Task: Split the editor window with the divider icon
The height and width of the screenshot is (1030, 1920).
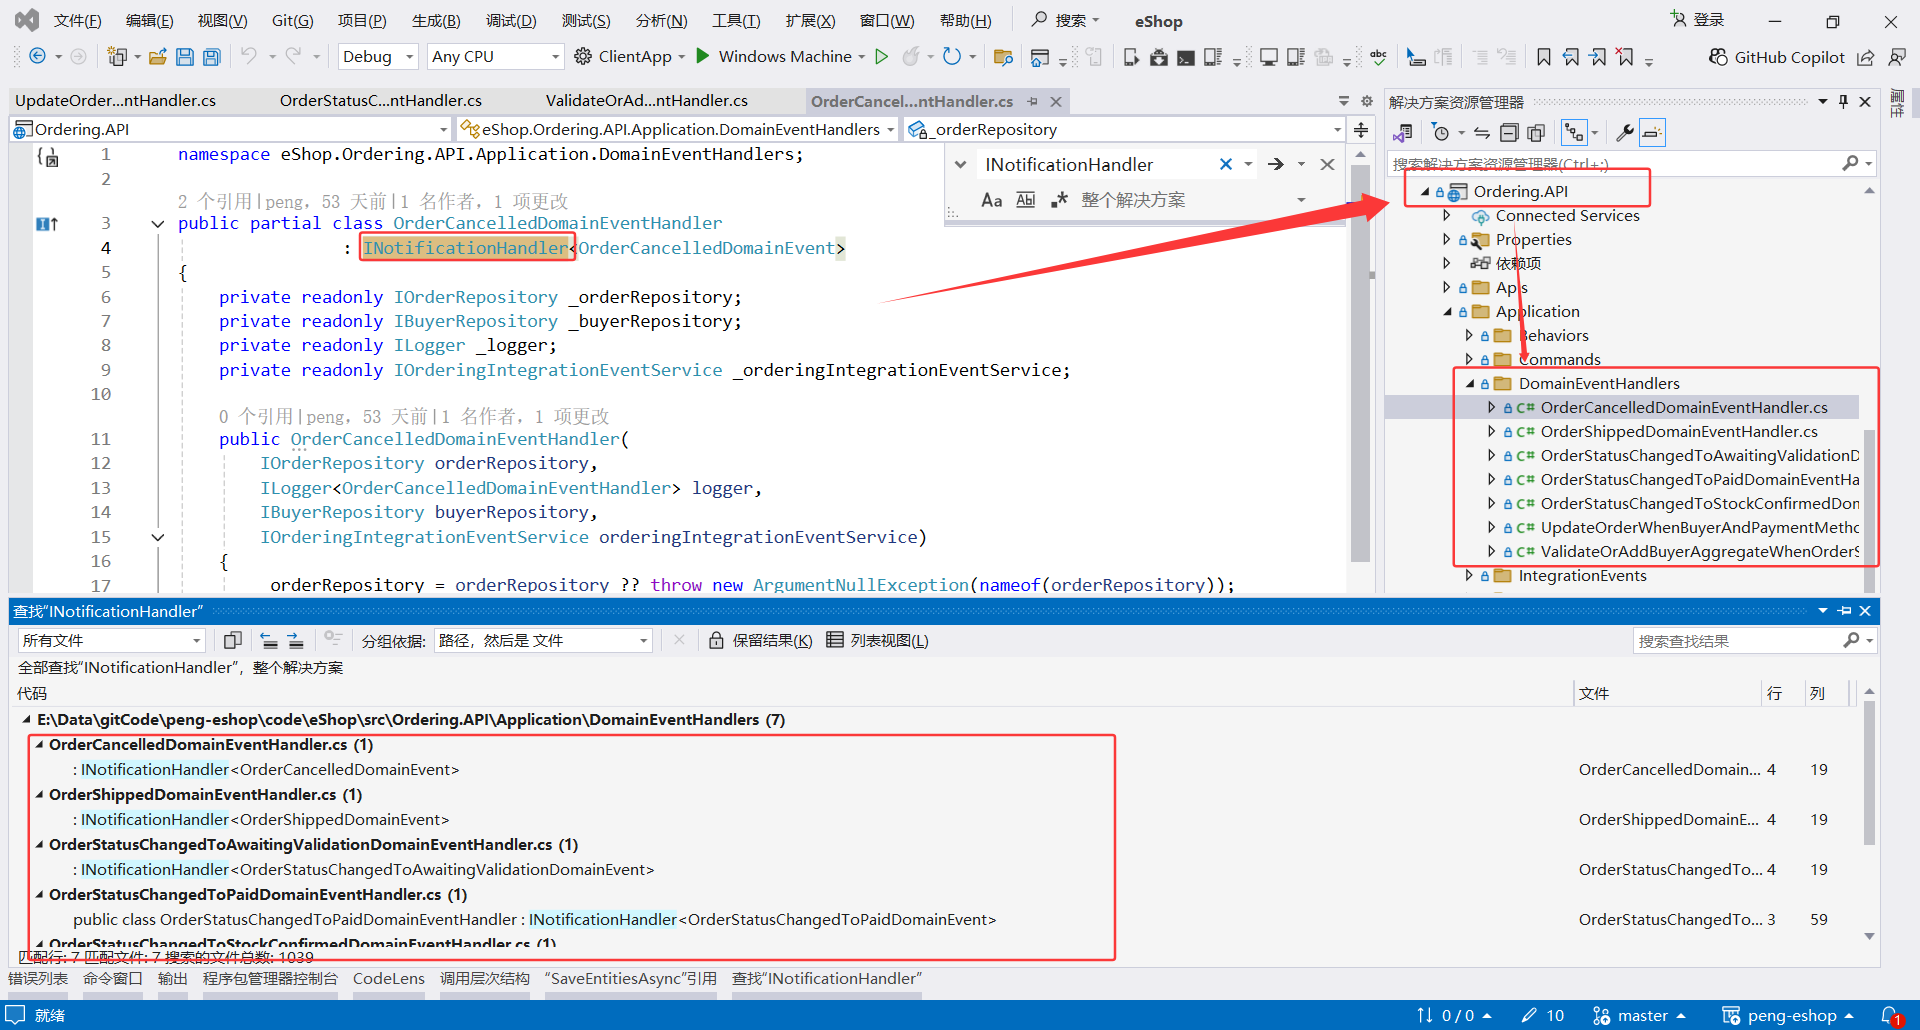Action: [1361, 130]
